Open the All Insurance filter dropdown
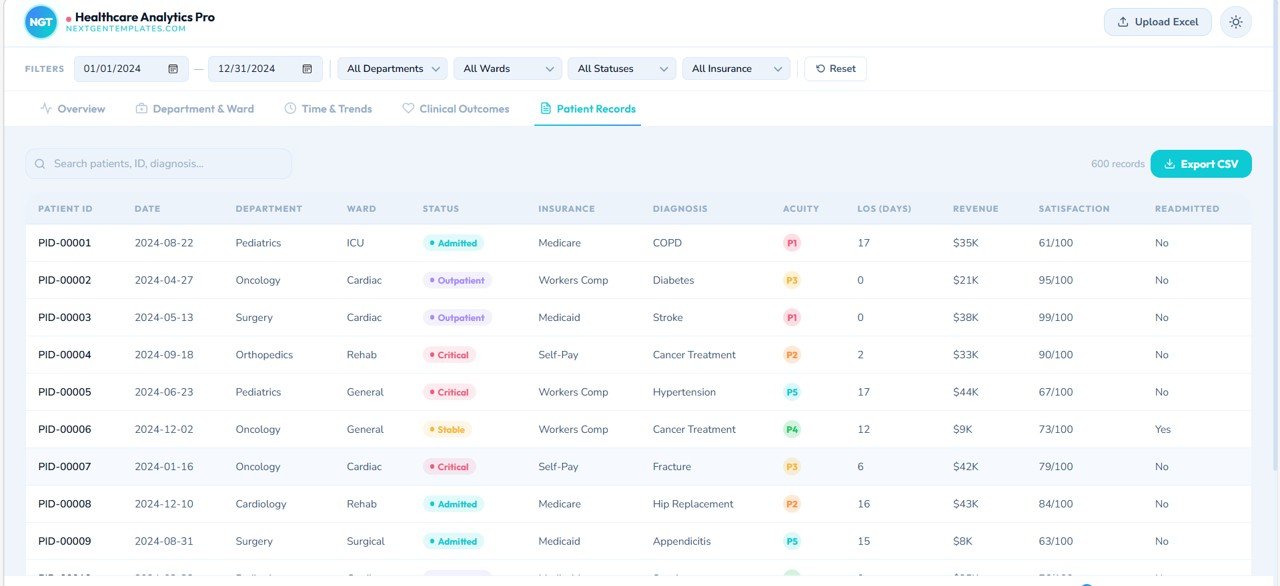The image size is (1280, 586). pyautogui.click(x=736, y=68)
